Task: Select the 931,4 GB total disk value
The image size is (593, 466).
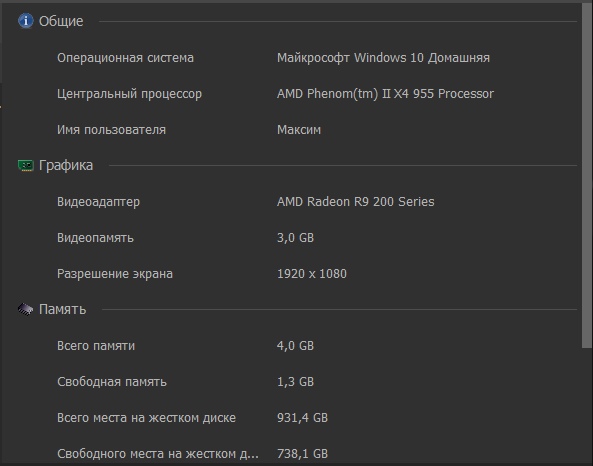Action: 302,418
